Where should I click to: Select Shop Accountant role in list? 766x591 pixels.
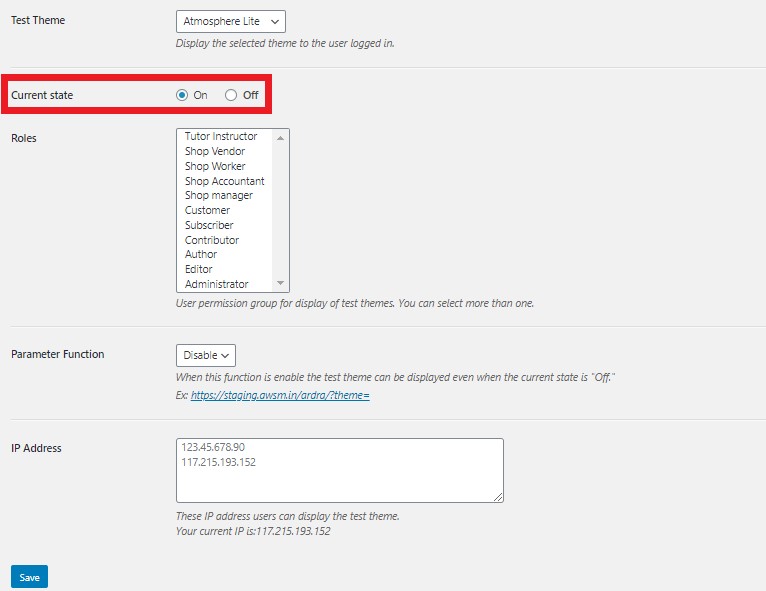224,181
